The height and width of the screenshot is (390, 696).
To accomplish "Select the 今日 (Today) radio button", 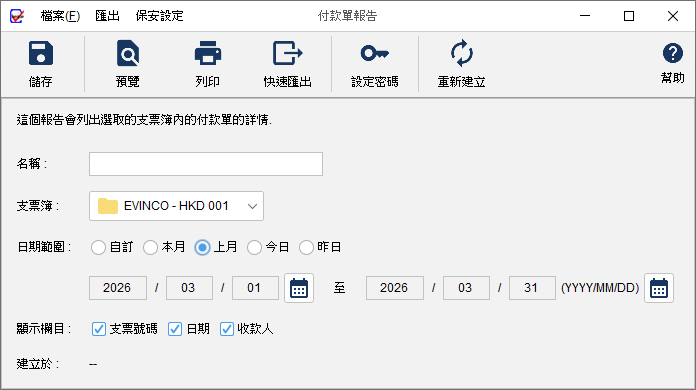I will pos(254,247).
